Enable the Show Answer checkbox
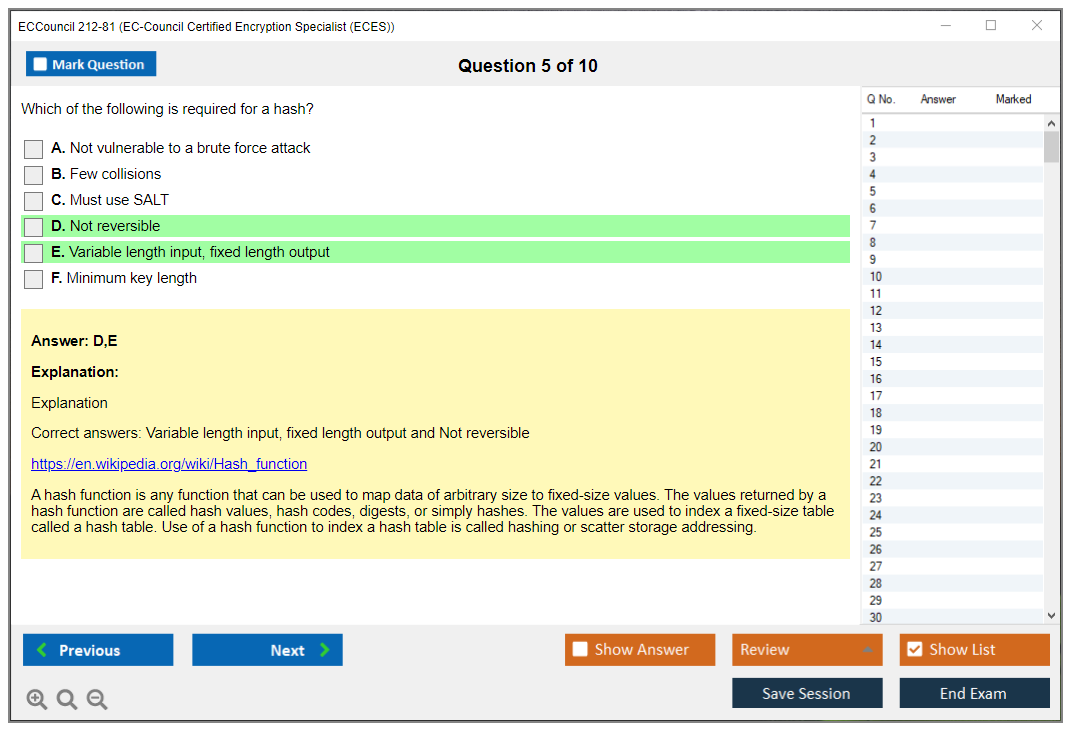Screen dimensions: 1075x735 pyautogui.click(x=581, y=650)
